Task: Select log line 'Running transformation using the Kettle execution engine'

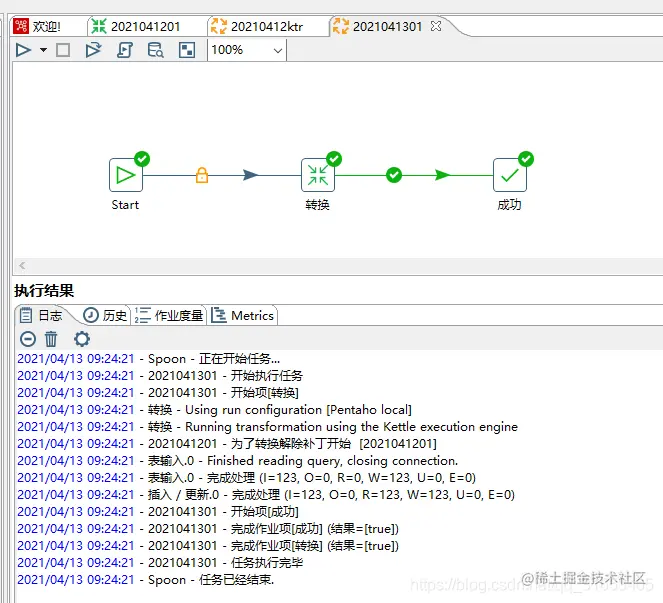Action: coord(267,427)
